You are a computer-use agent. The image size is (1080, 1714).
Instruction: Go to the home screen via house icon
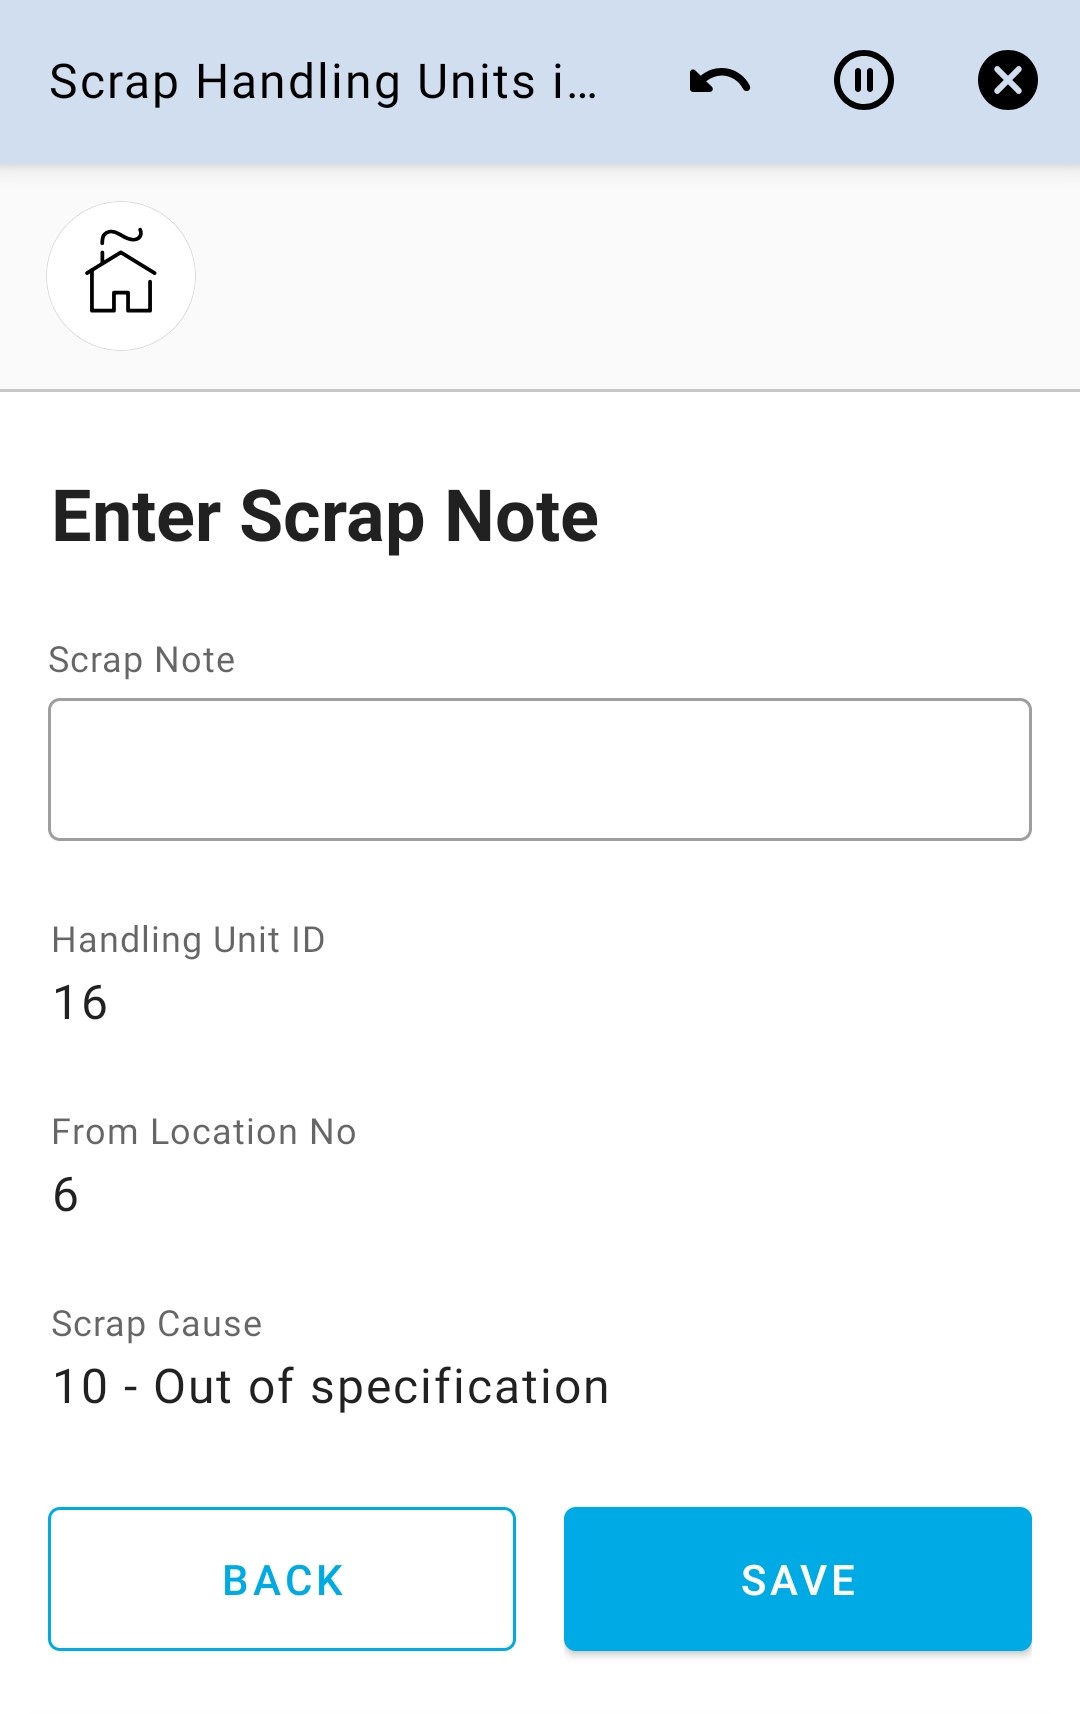pos(121,276)
